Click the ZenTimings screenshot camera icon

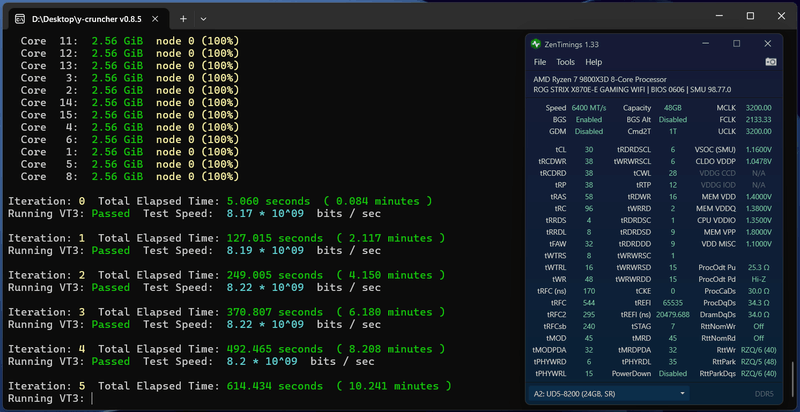[x=770, y=62]
